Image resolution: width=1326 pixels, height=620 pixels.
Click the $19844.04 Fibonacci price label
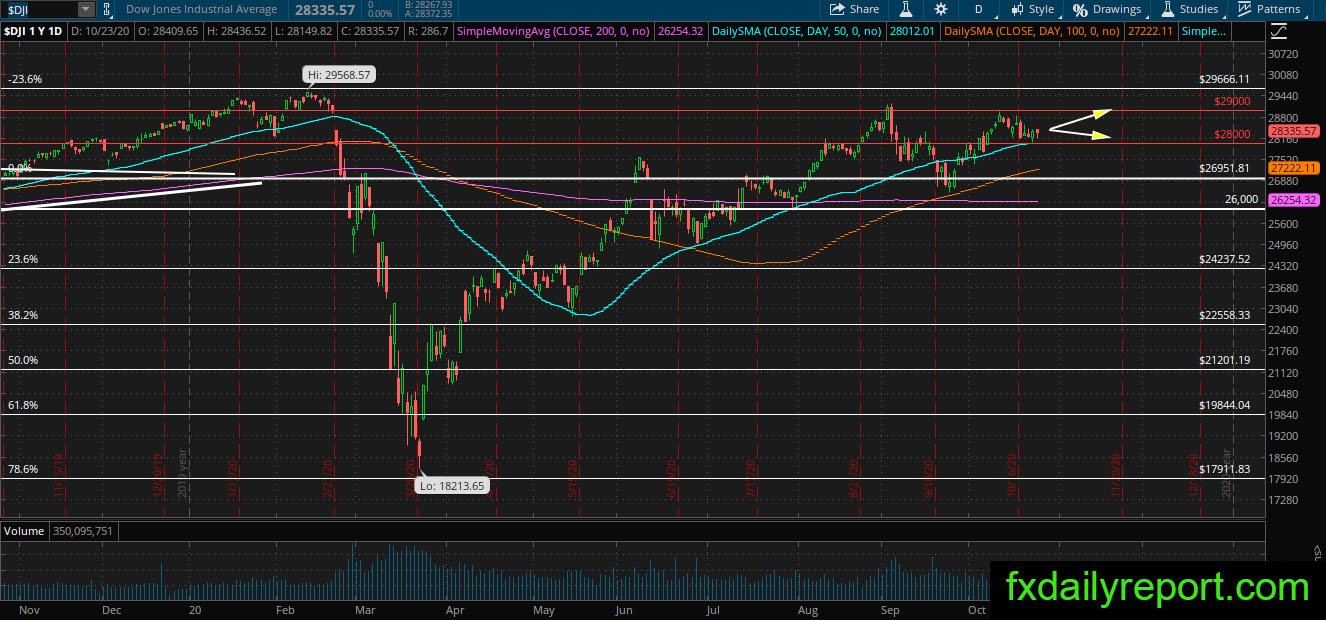coord(1225,405)
